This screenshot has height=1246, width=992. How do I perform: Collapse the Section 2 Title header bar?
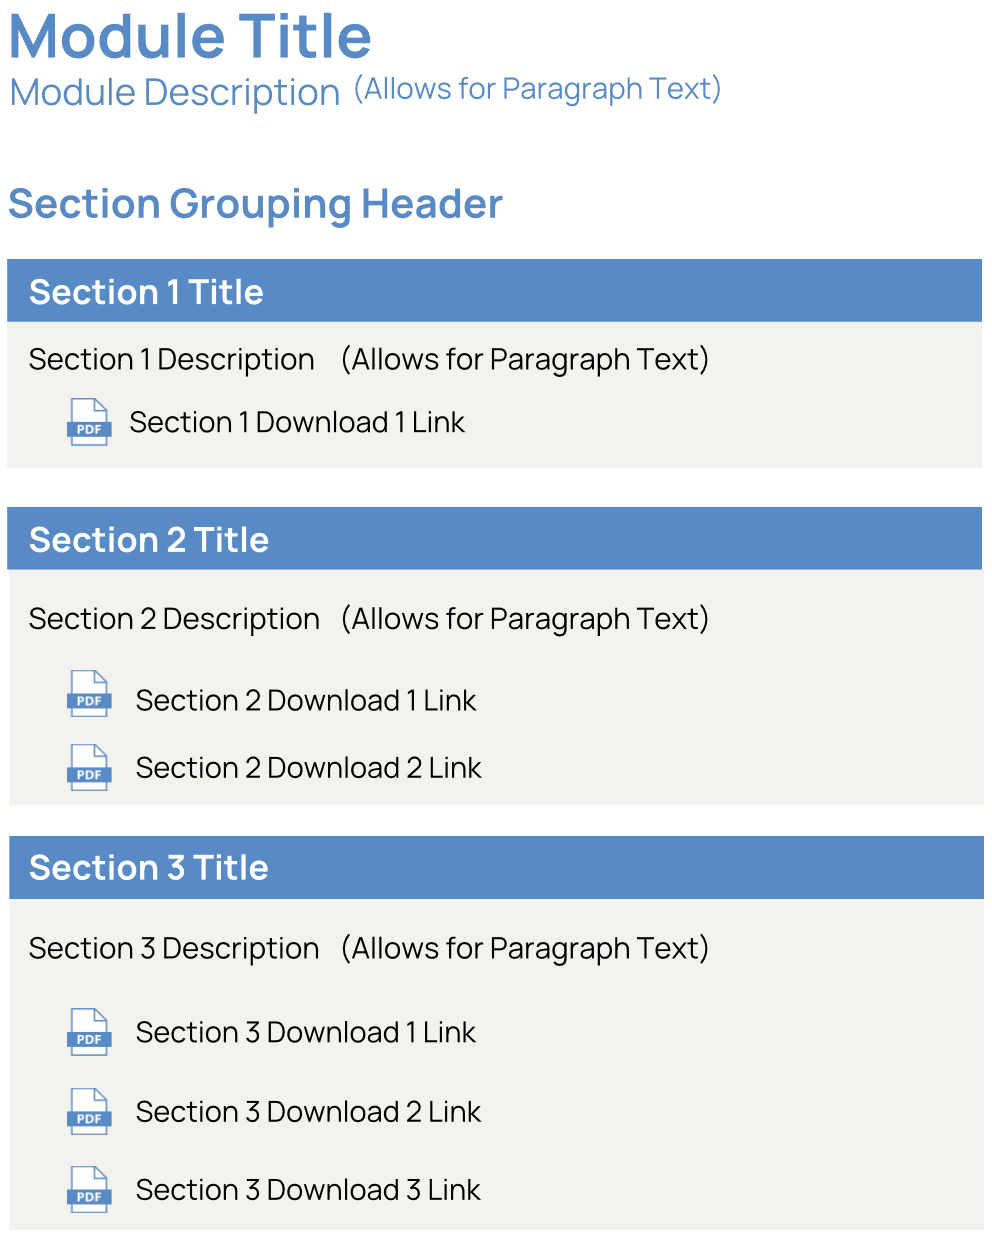(494, 540)
